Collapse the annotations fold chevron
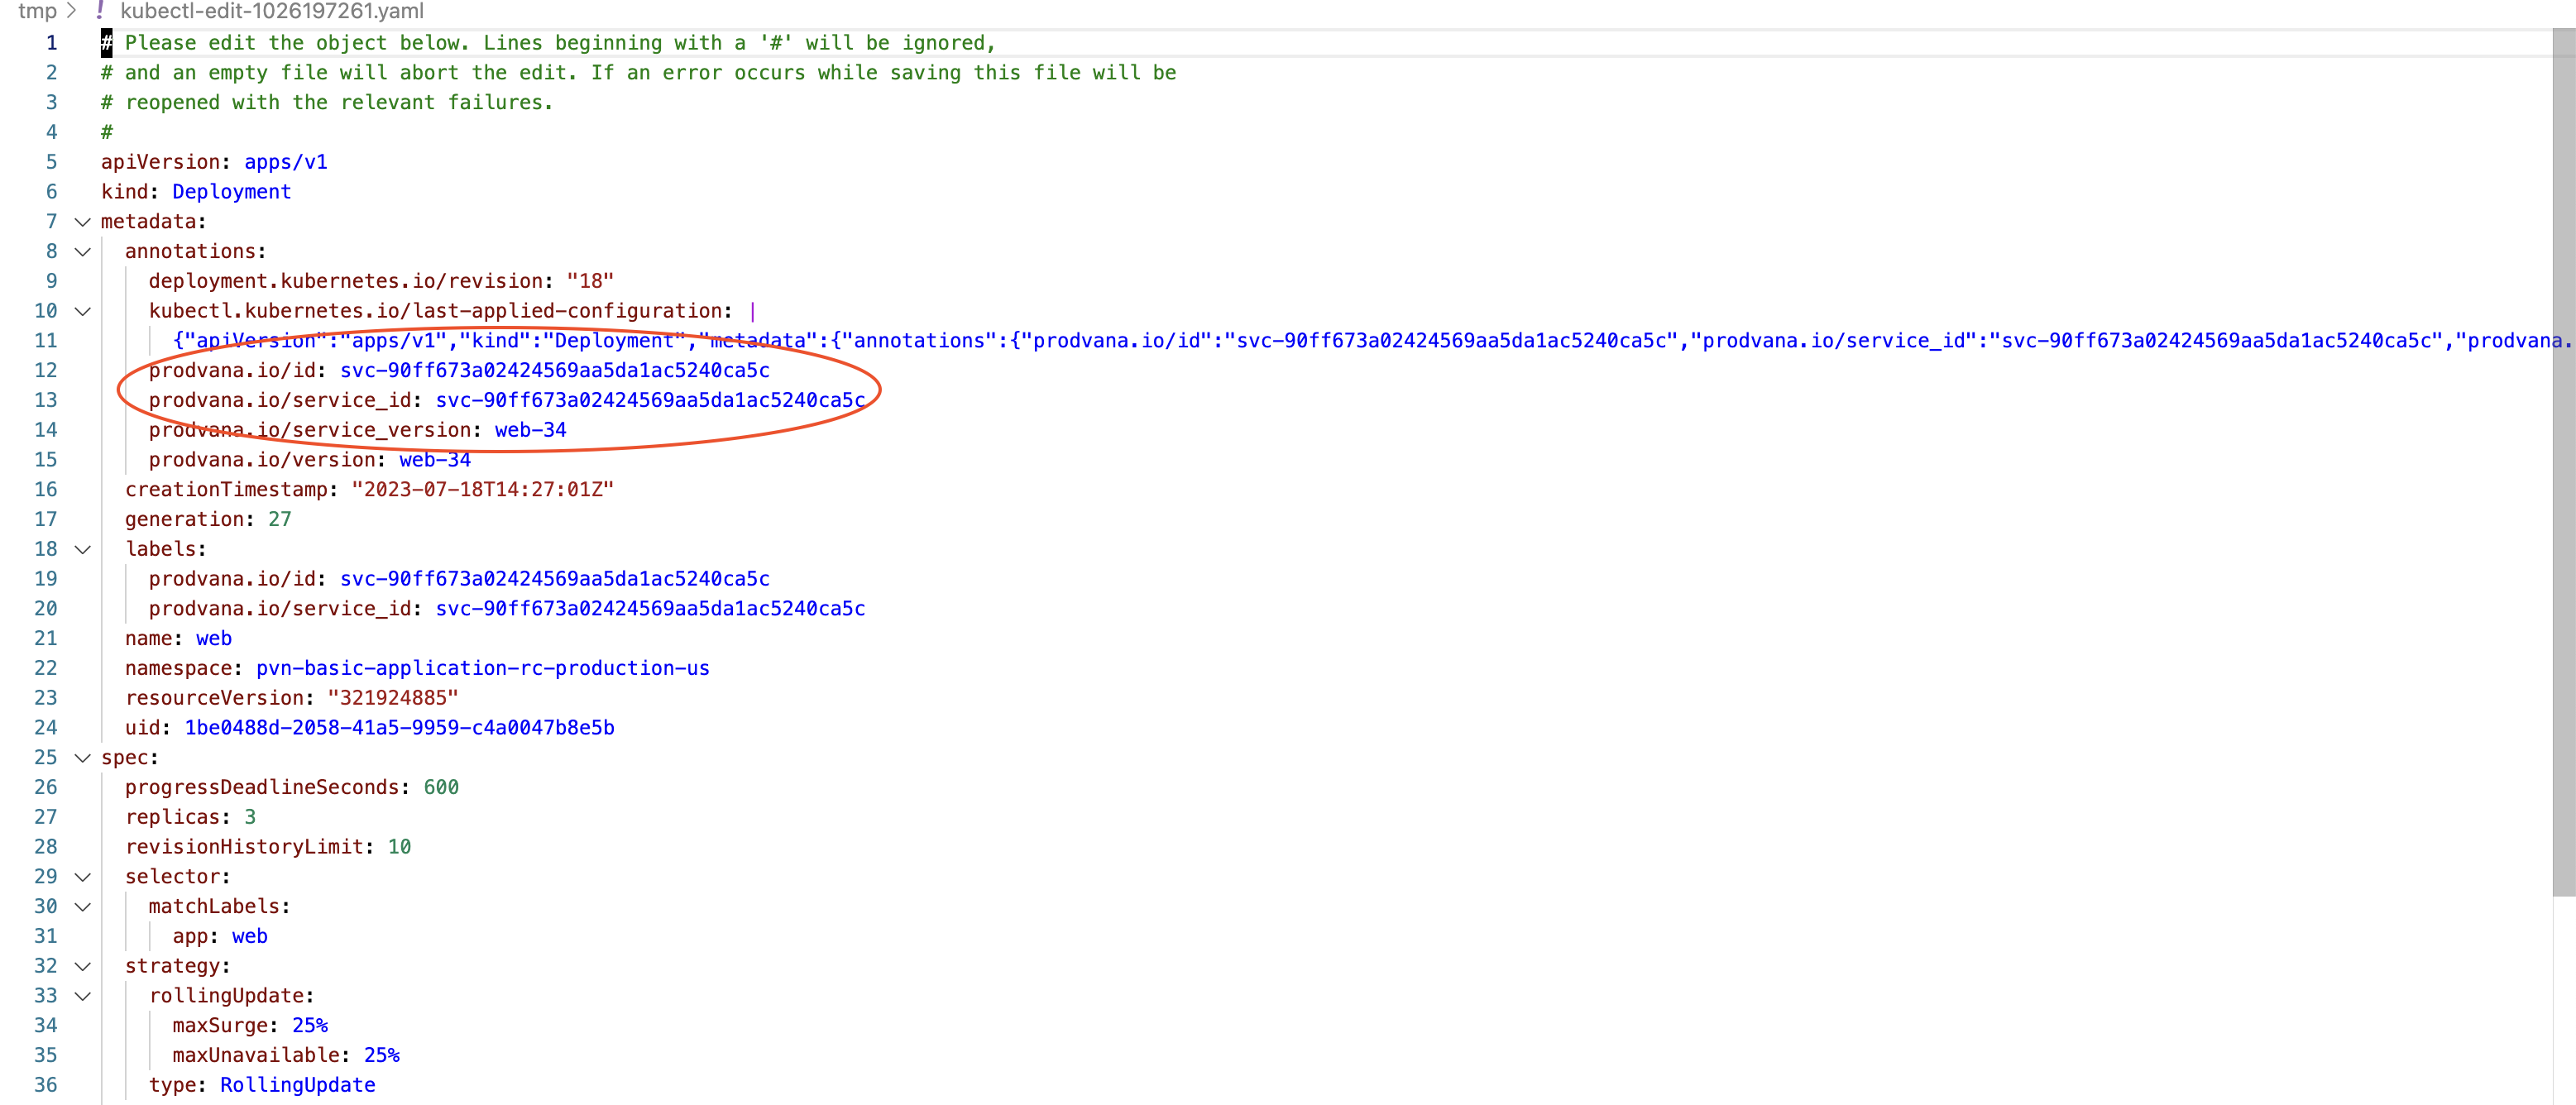 click(x=83, y=252)
